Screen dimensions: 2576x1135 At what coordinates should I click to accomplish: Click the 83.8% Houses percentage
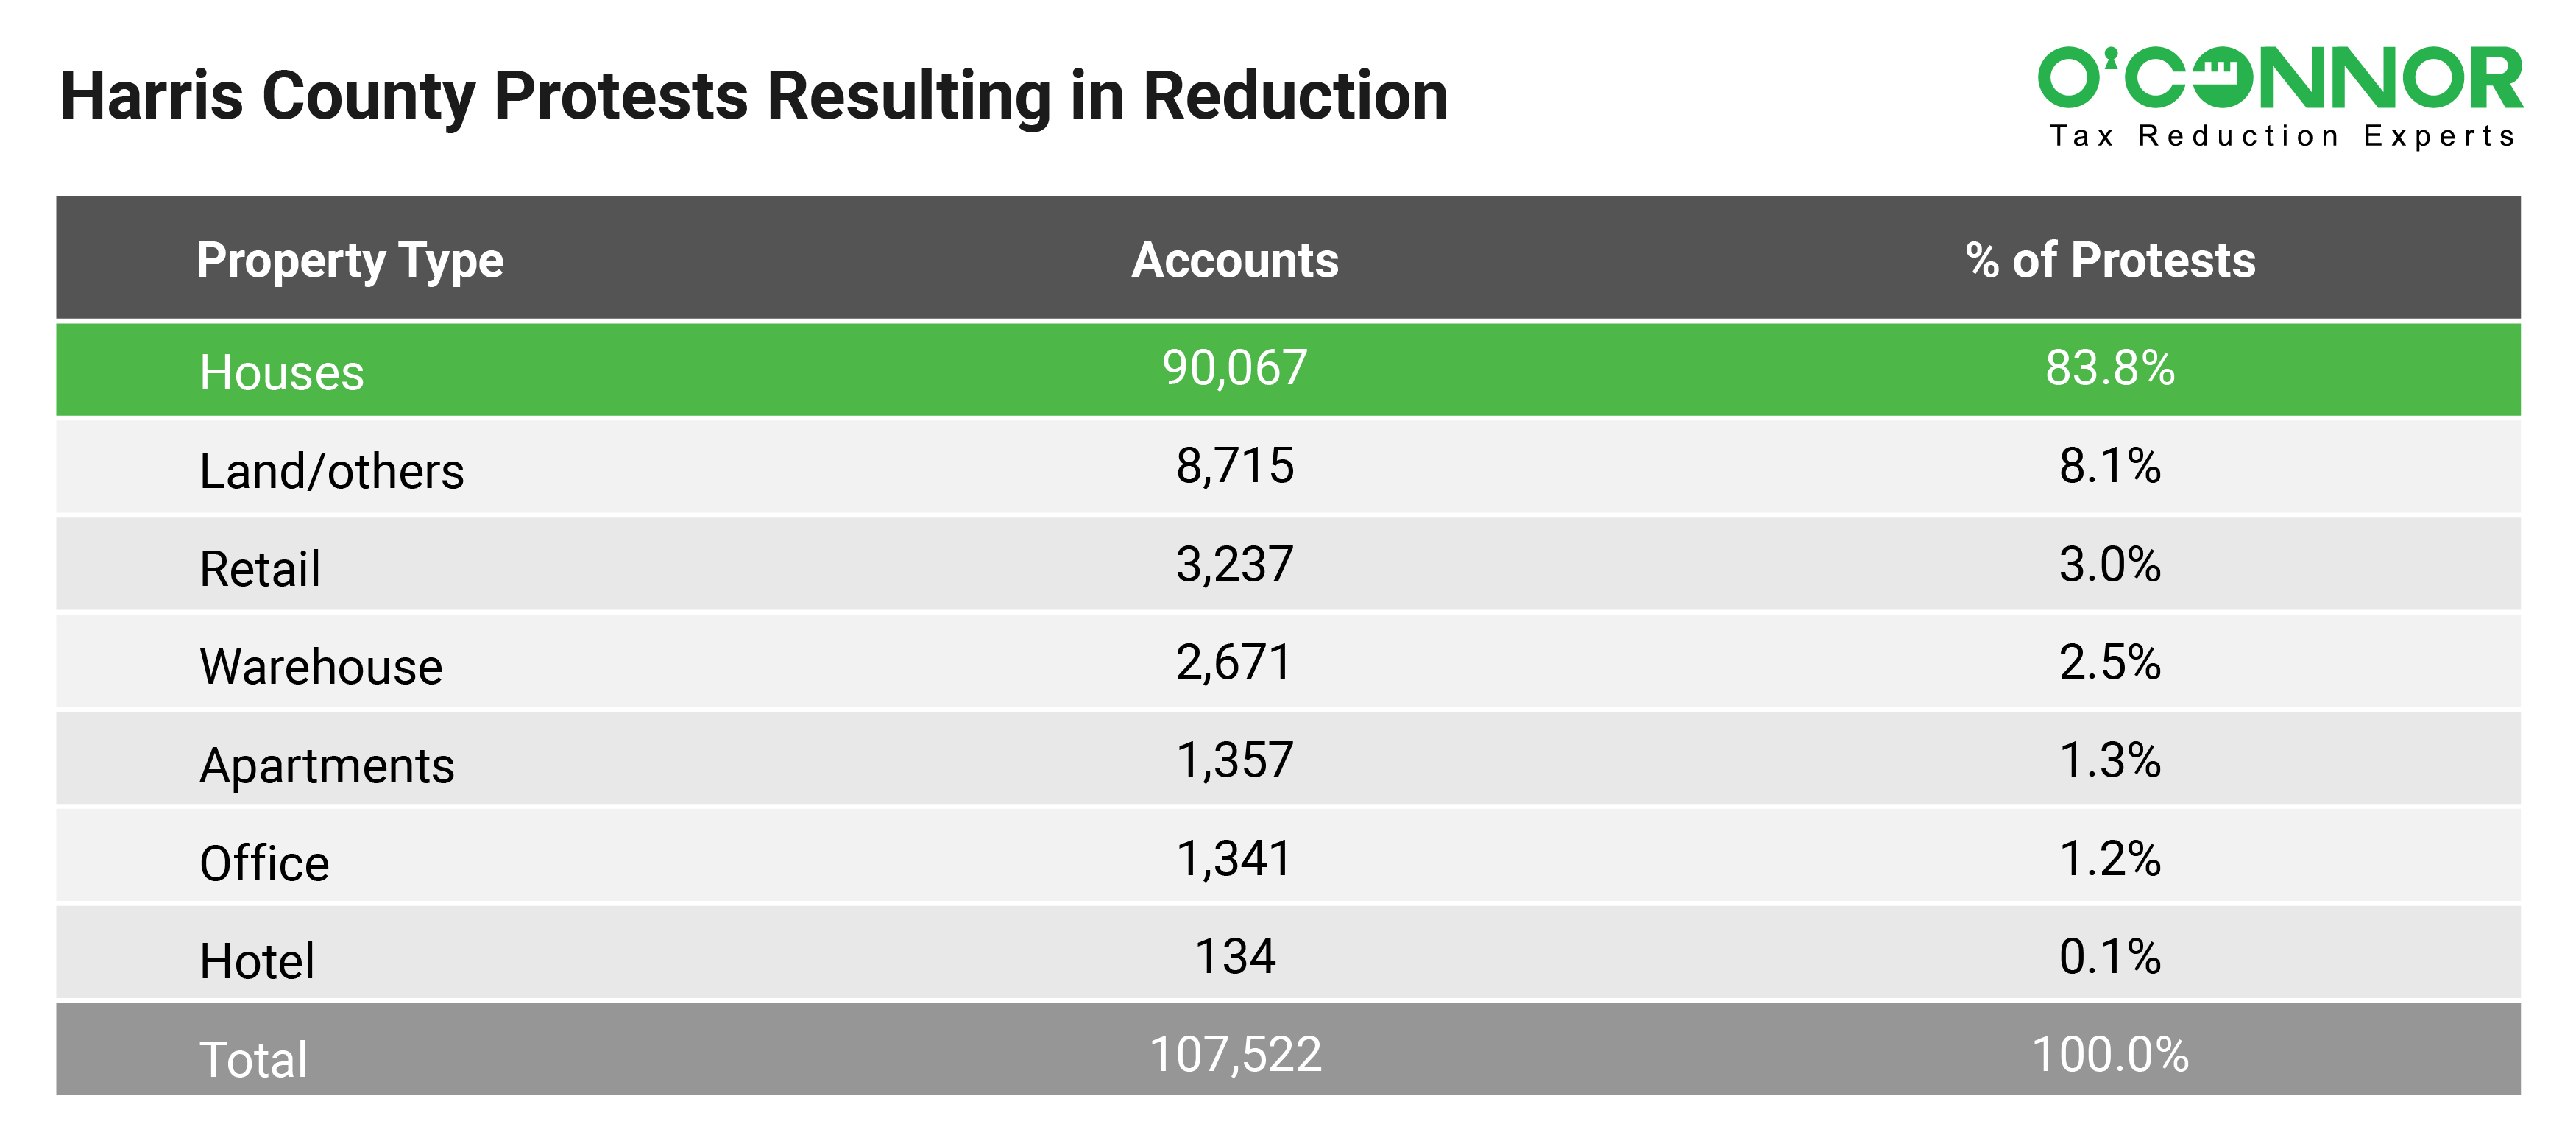(x=2110, y=368)
